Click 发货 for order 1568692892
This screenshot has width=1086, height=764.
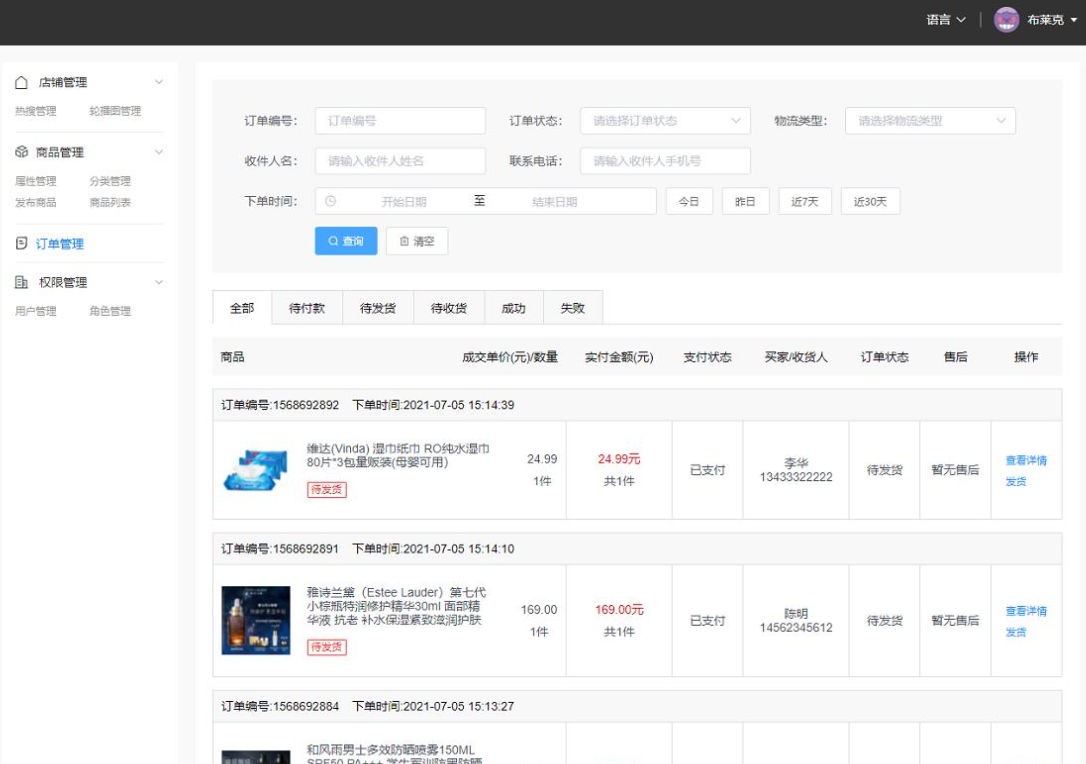click(x=1016, y=481)
